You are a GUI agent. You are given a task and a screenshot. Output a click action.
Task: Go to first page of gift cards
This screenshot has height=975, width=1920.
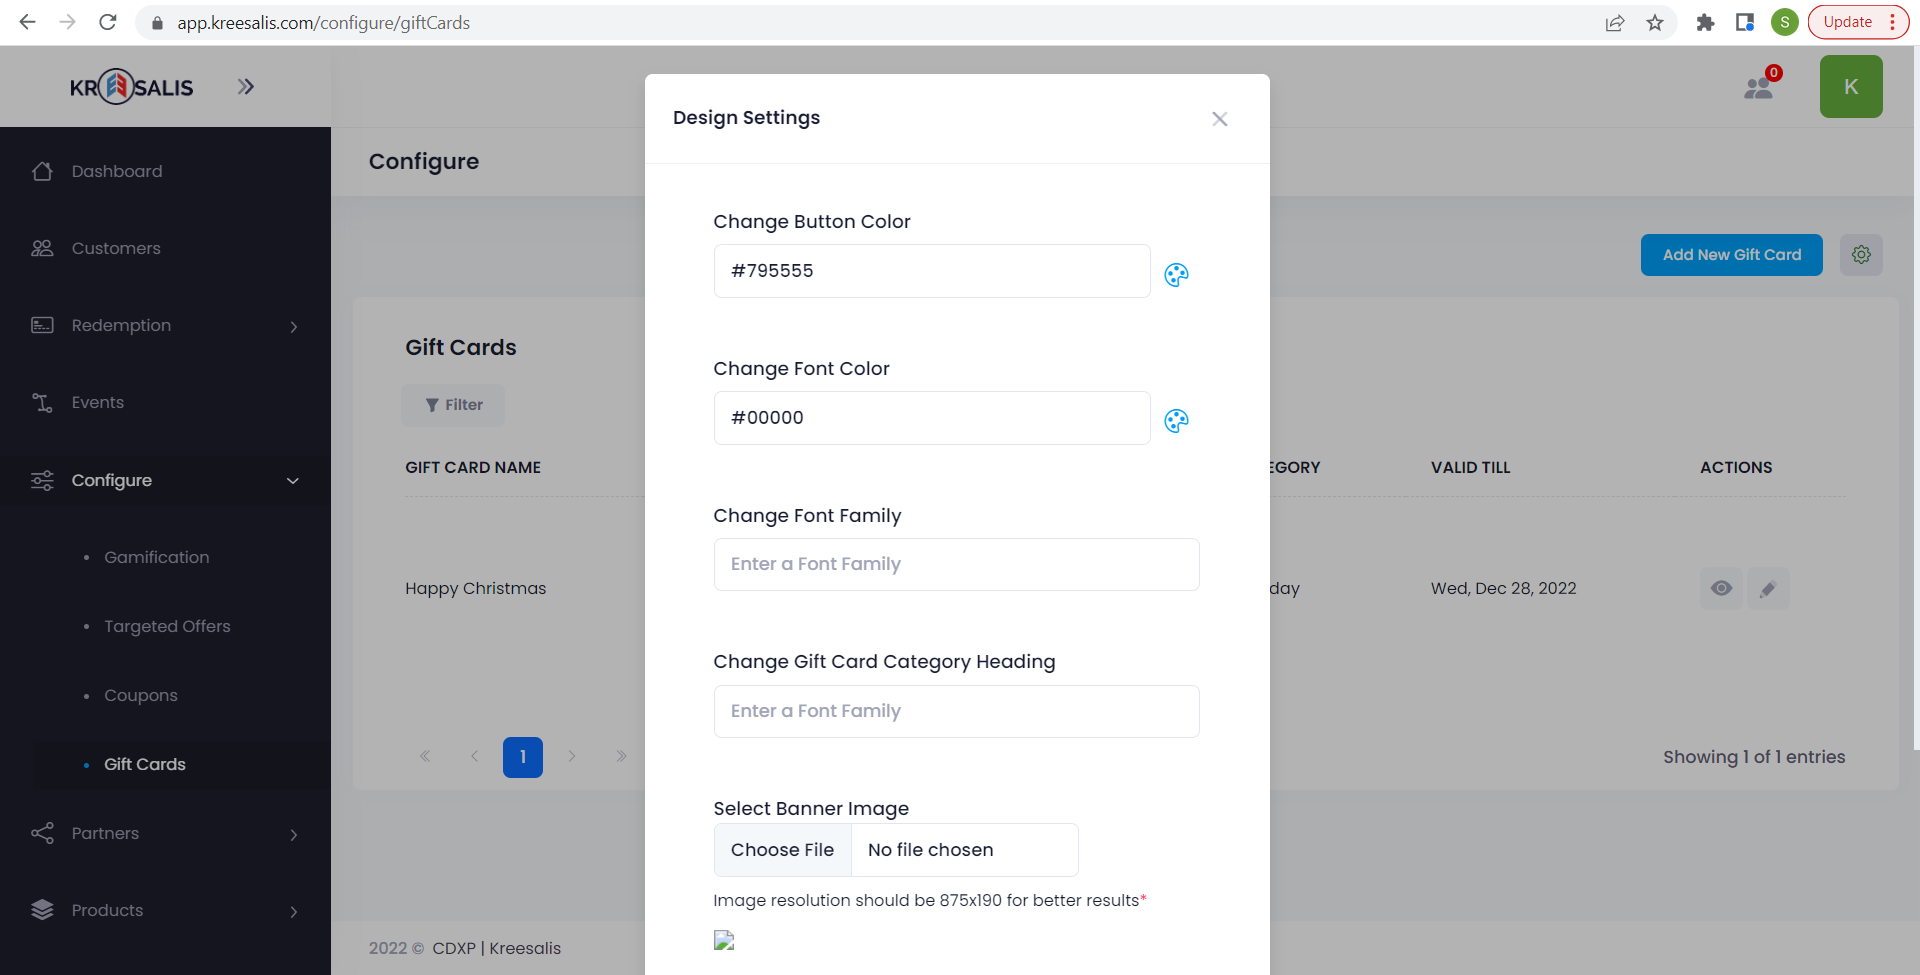coord(425,756)
